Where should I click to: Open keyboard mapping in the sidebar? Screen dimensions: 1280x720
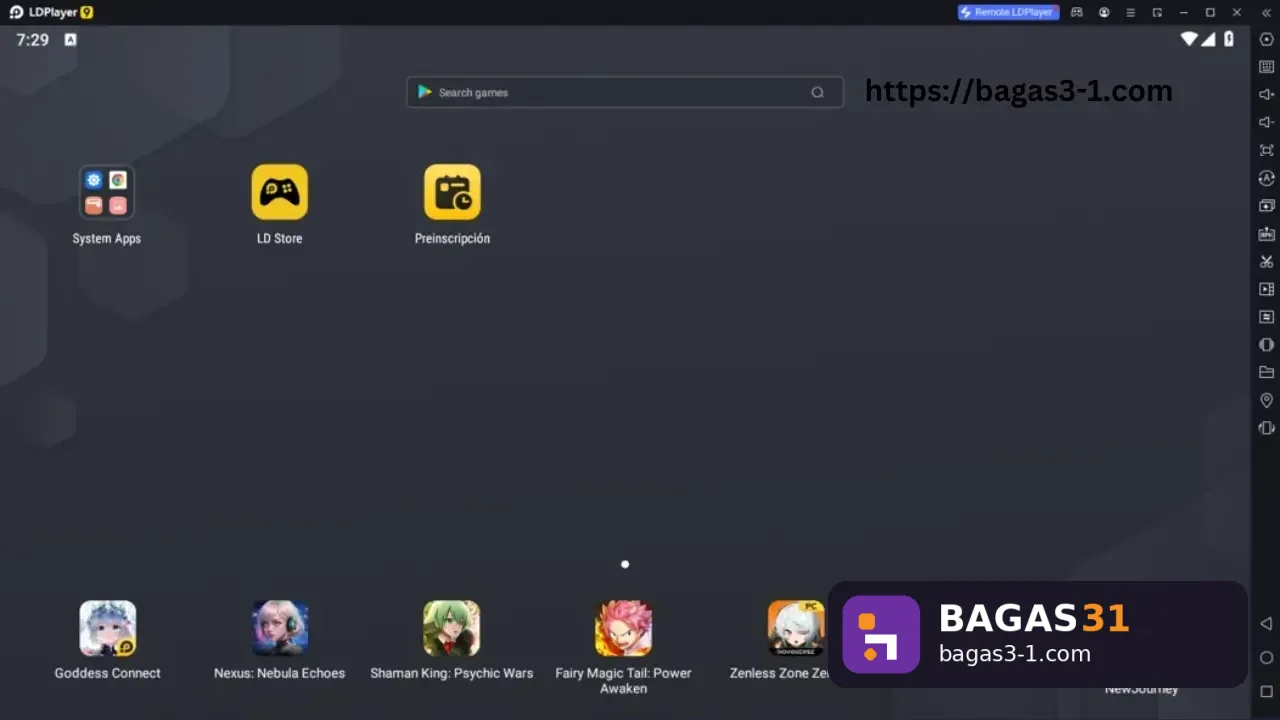click(1266, 67)
